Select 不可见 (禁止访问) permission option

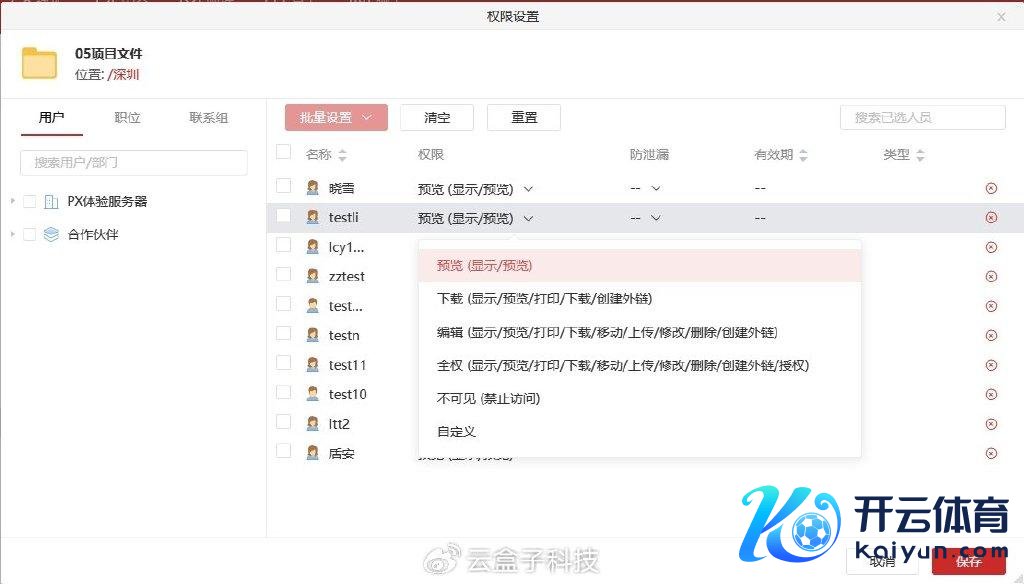click(x=488, y=399)
